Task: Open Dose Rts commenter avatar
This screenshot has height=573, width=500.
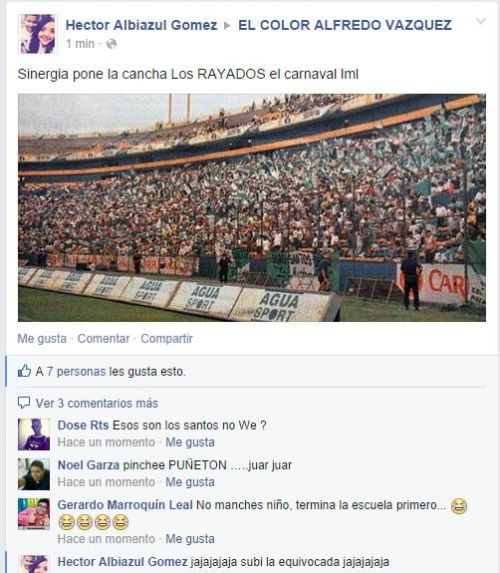Action: click(34, 434)
